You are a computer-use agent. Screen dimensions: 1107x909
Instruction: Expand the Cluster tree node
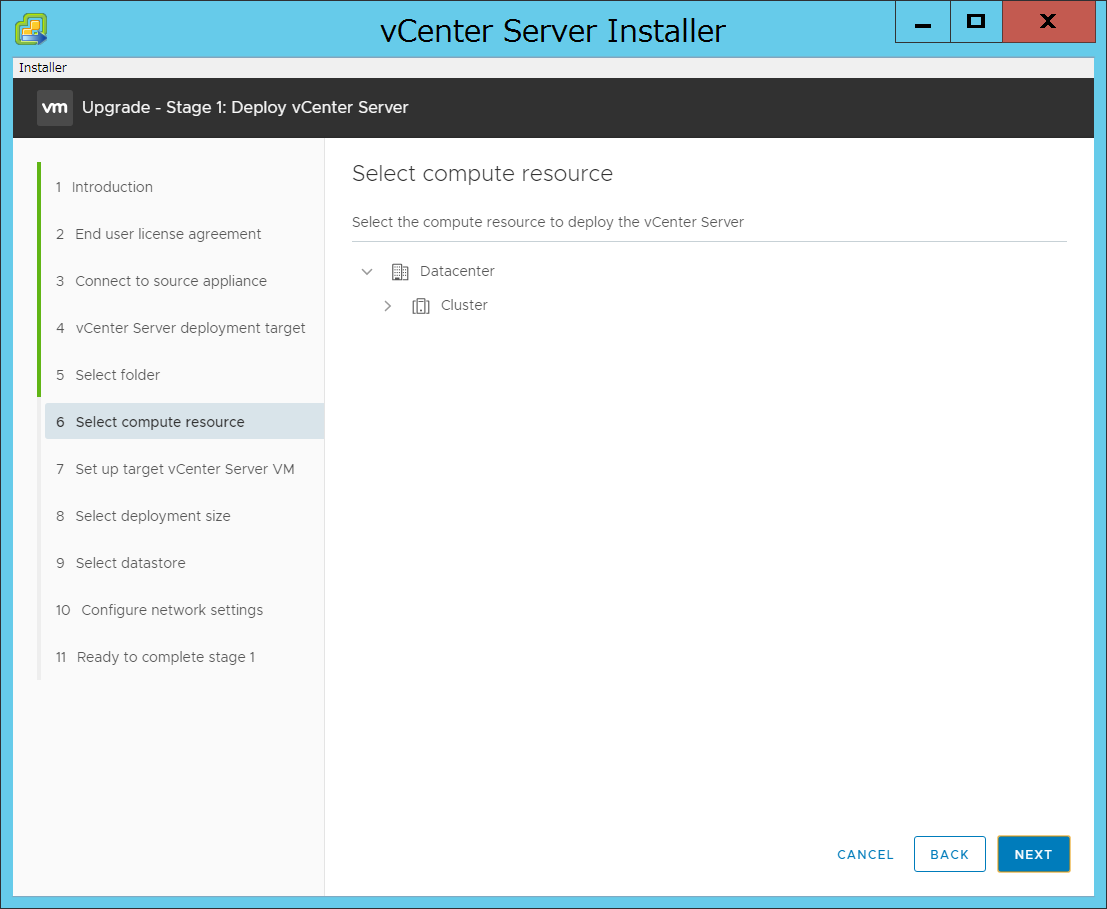pos(388,306)
